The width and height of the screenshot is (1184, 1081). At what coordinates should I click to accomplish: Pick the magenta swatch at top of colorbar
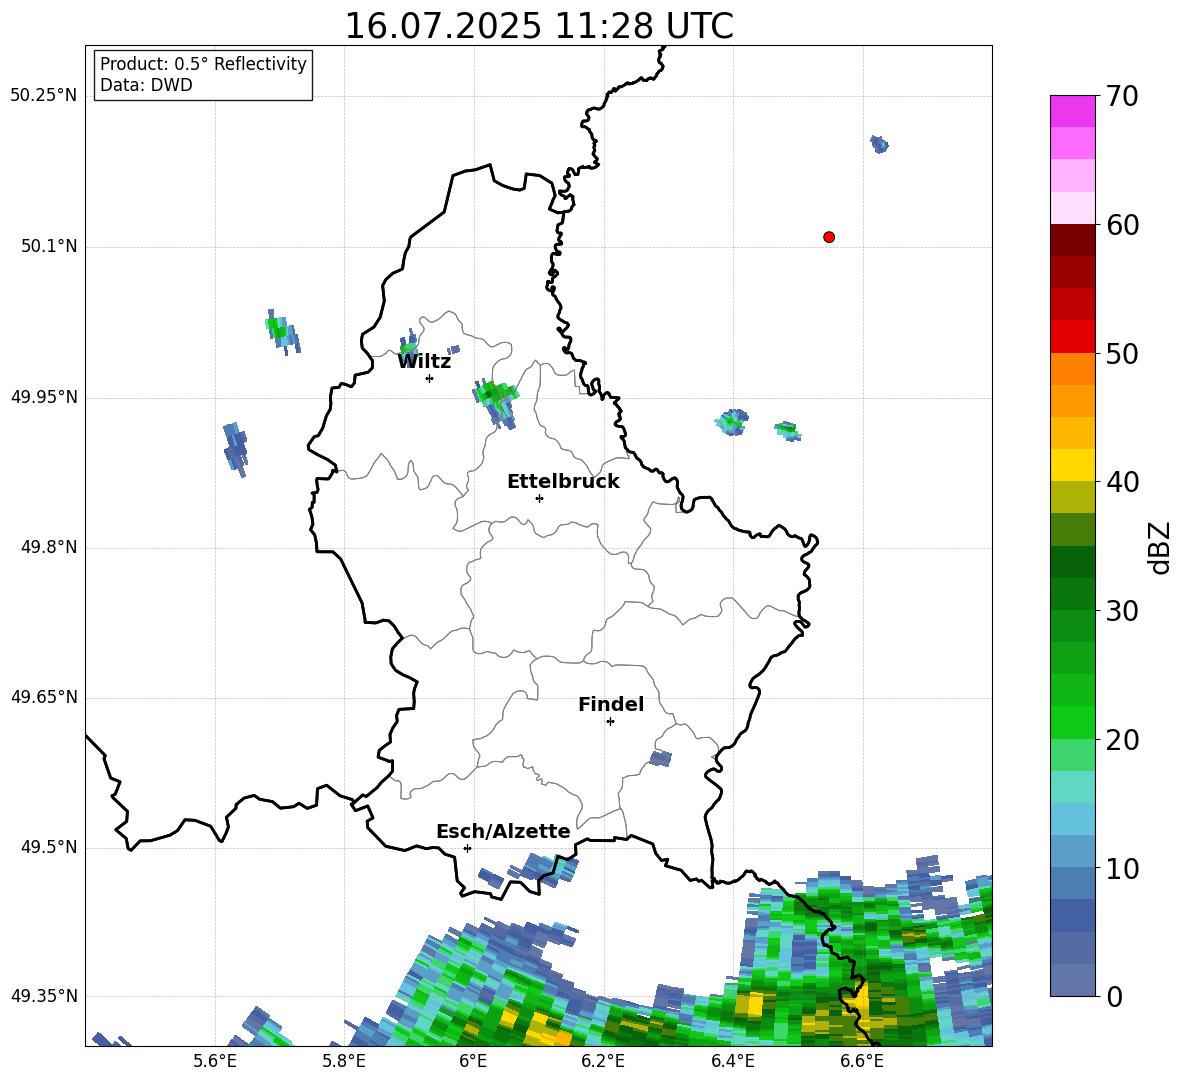1072,112
